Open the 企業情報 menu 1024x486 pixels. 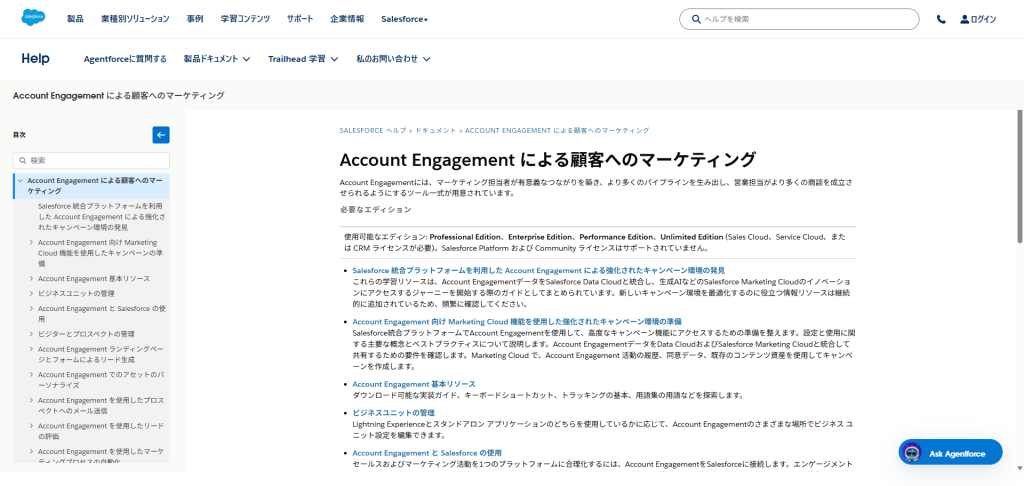(x=347, y=20)
